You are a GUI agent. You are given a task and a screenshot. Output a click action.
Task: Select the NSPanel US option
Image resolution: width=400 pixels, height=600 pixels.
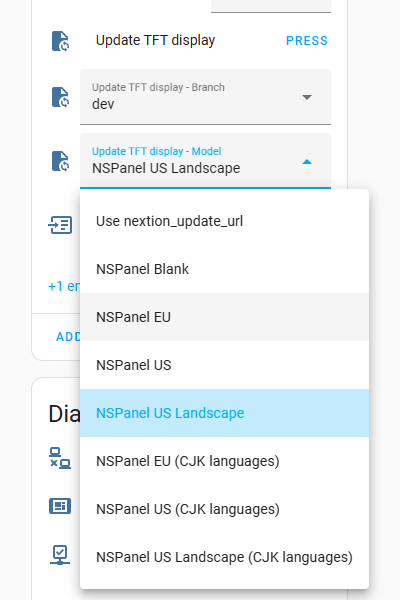[x=224, y=365]
